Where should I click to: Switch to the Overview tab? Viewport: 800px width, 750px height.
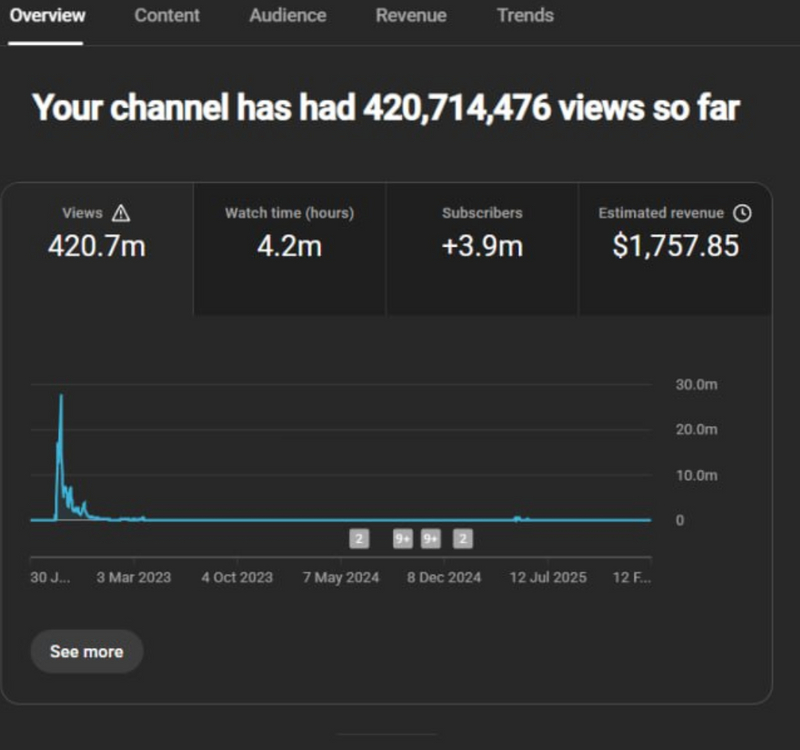click(47, 16)
